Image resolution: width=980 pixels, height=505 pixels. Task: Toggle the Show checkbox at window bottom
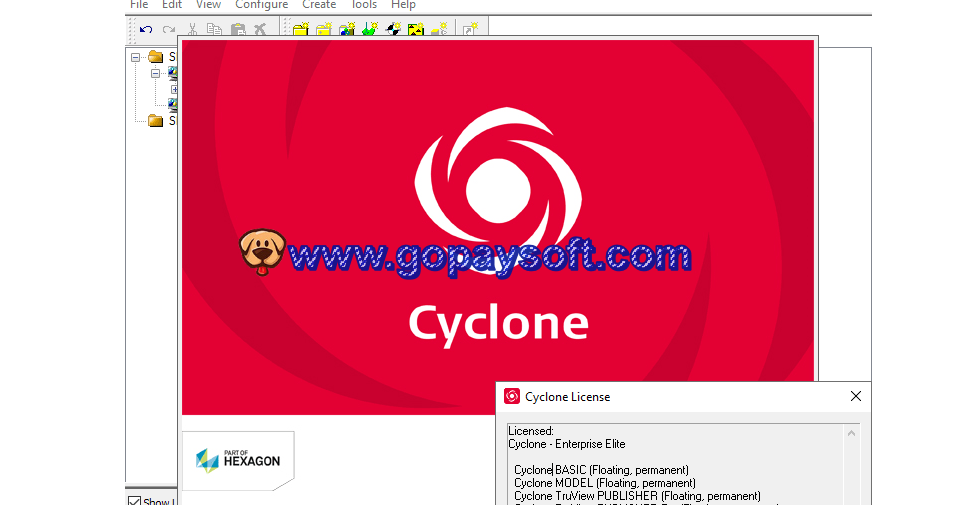tap(134, 501)
